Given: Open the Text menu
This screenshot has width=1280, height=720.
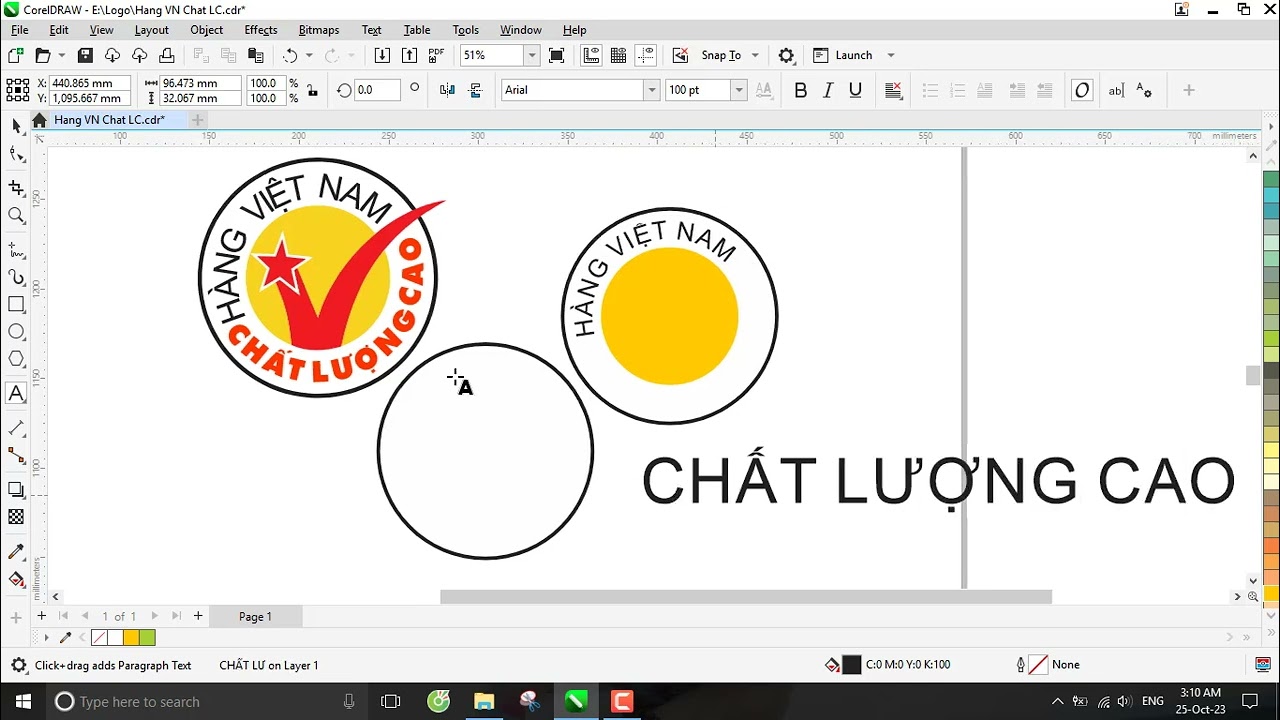Looking at the screenshot, I should (372, 30).
